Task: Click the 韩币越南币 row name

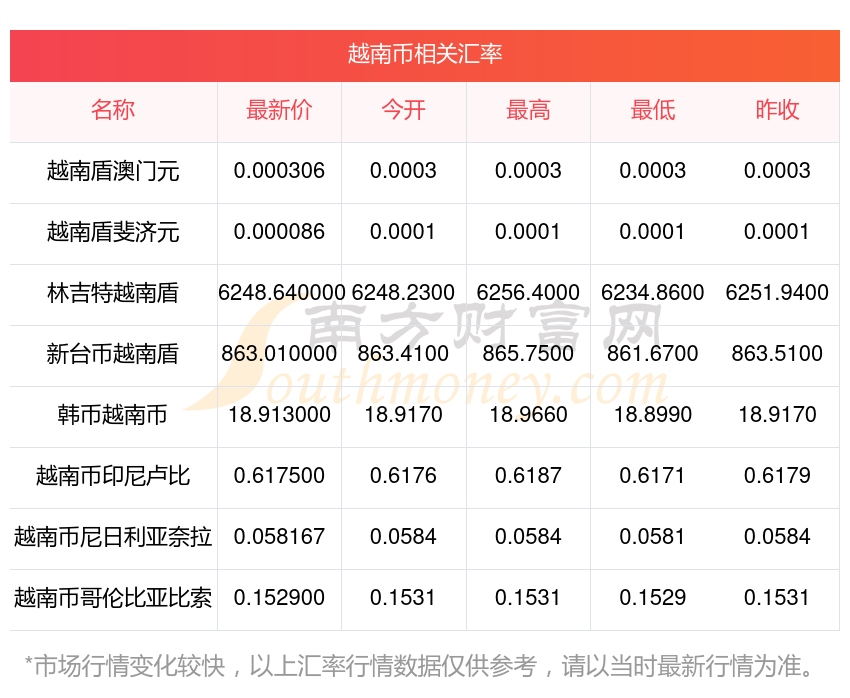Action: 113,415
